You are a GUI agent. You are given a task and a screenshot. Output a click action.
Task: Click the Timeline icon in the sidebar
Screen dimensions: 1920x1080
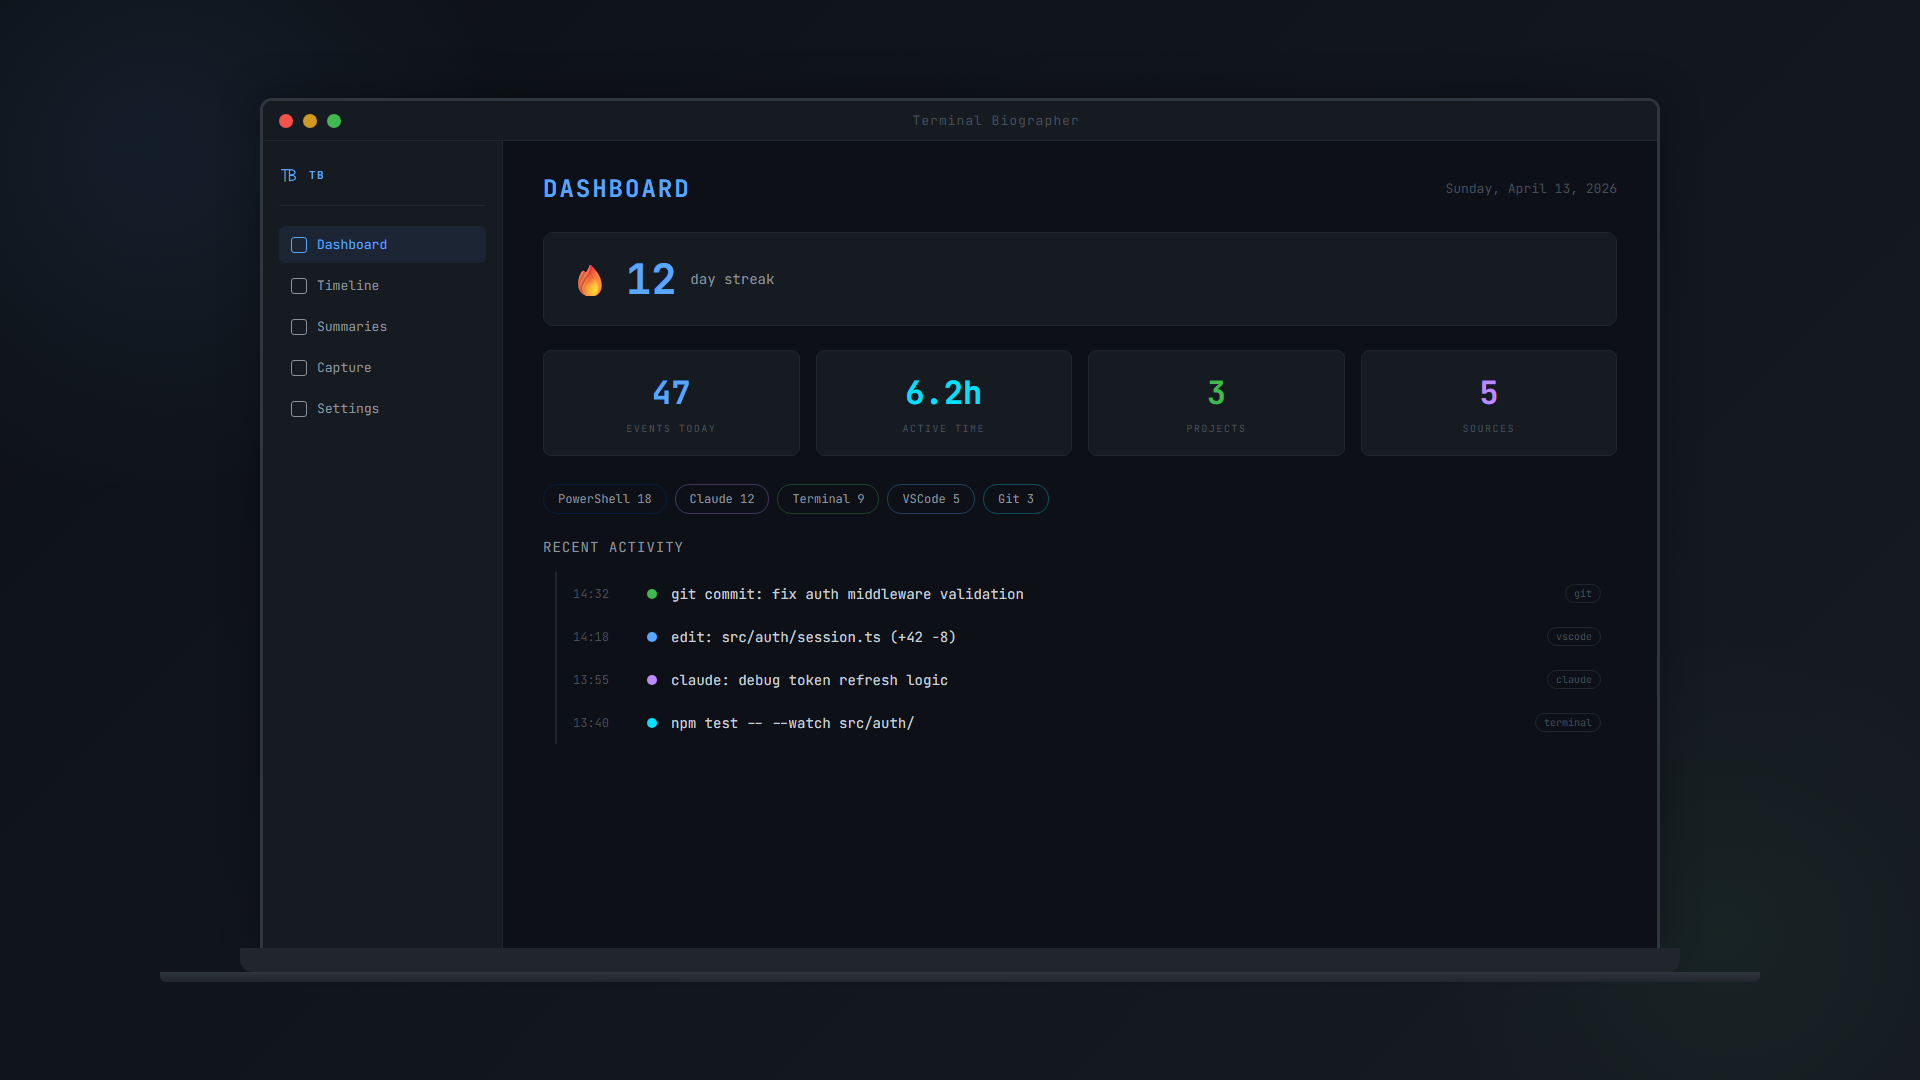[298, 286]
